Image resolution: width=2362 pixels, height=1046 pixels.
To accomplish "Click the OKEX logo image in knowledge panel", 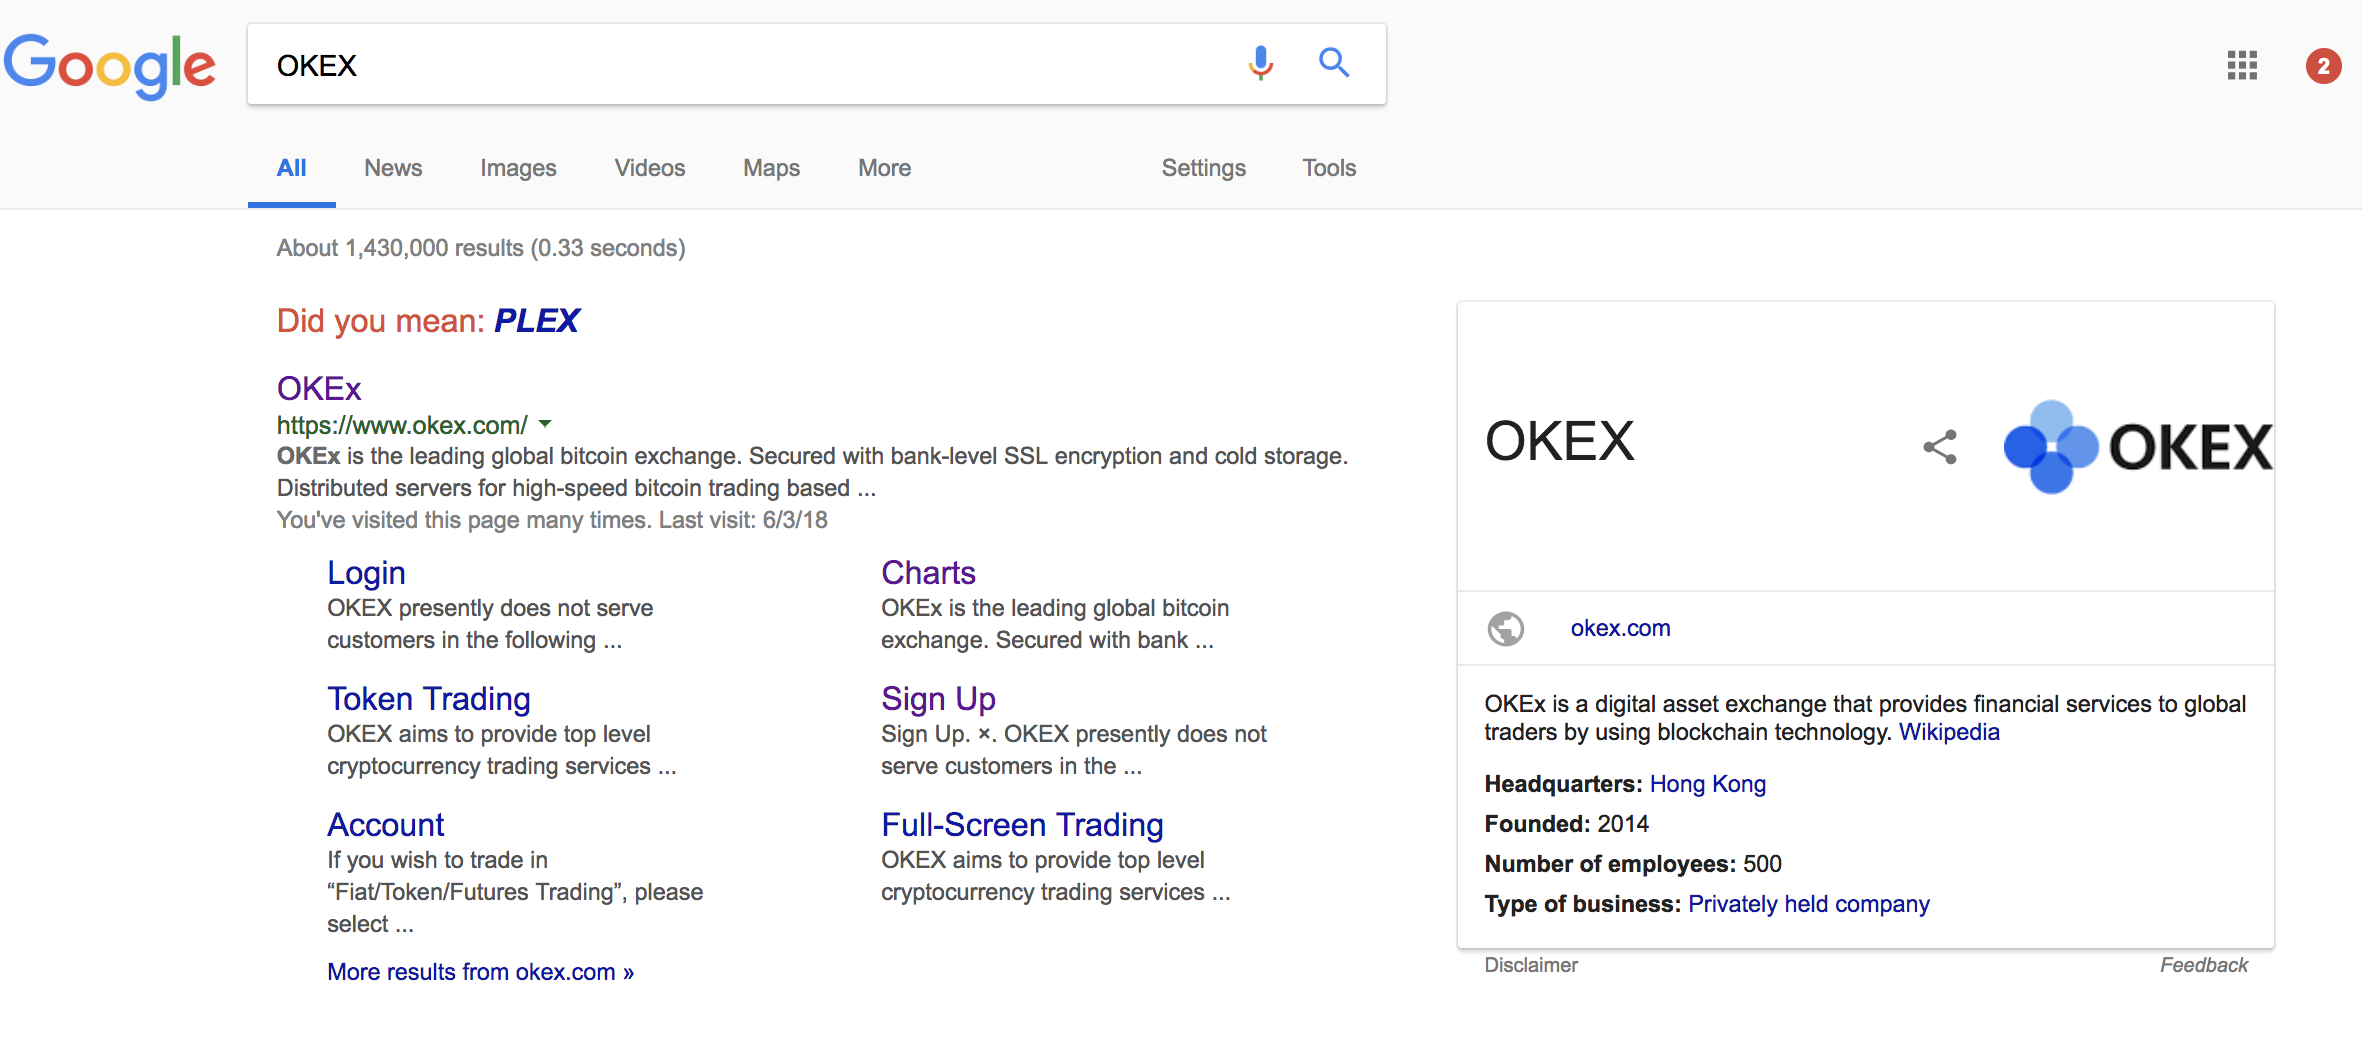I will (x=2138, y=446).
